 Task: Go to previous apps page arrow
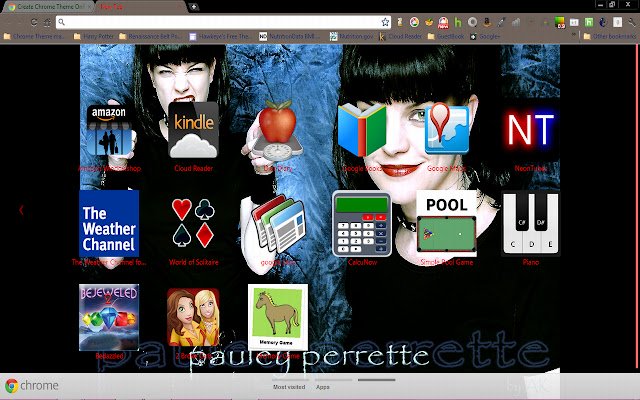pyautogui.click(x=21, y=210)
